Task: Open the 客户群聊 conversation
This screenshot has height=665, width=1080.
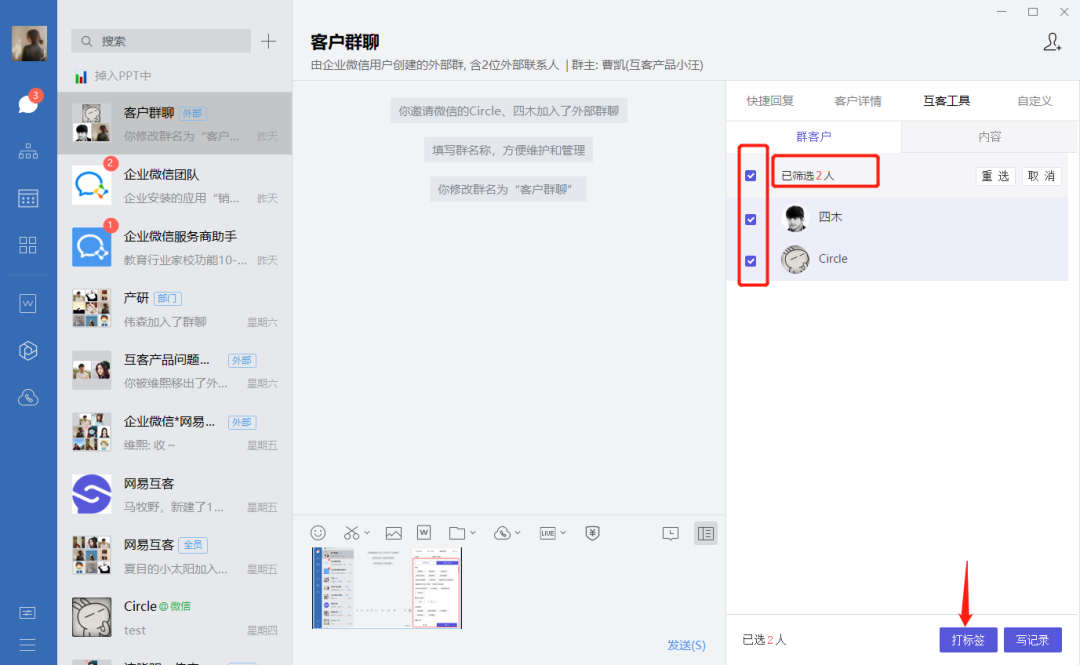Action: (x=175, y=123)
